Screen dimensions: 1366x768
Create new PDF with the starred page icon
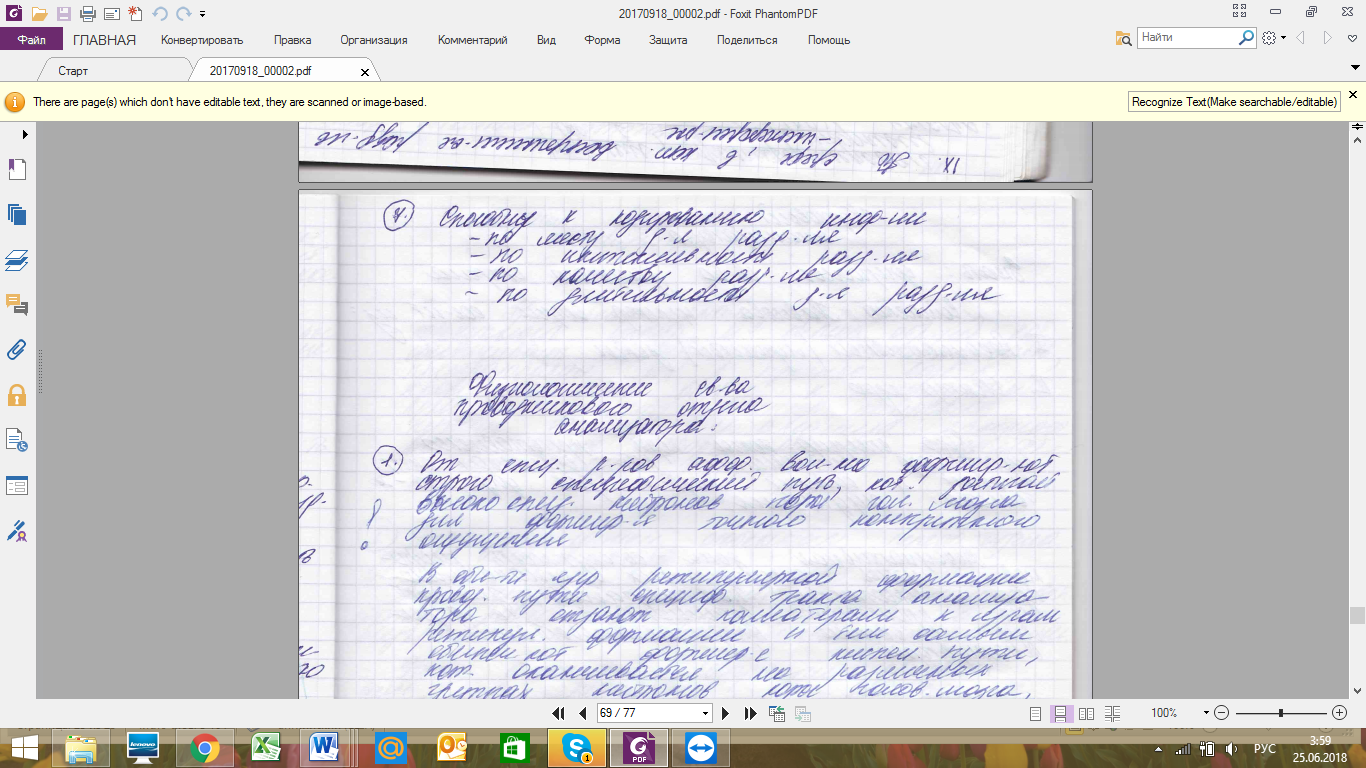(135, 13)
